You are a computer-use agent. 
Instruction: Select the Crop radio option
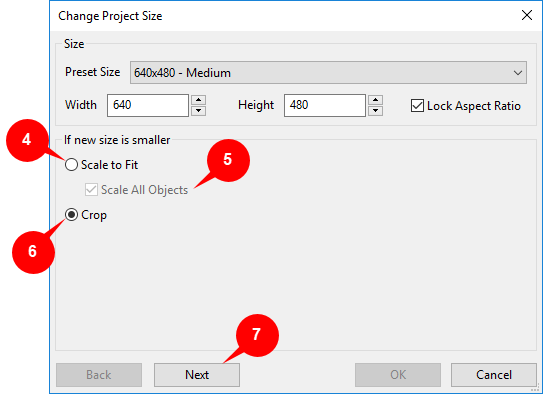[71, 215]
